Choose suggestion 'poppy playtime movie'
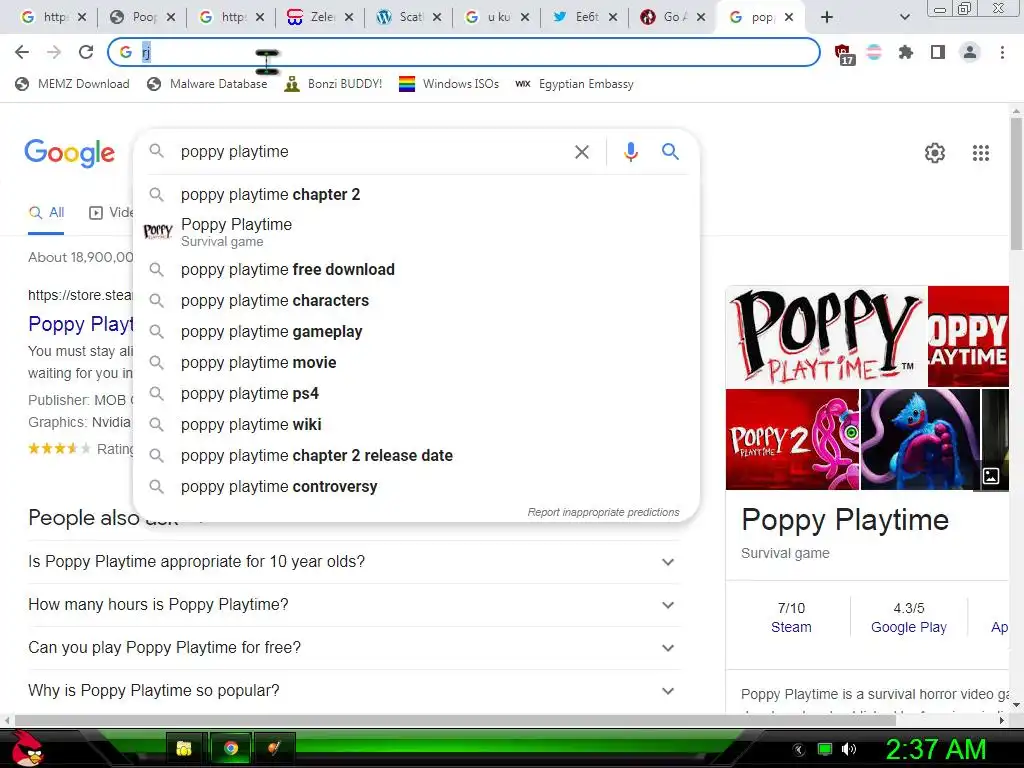 [416, 362]
